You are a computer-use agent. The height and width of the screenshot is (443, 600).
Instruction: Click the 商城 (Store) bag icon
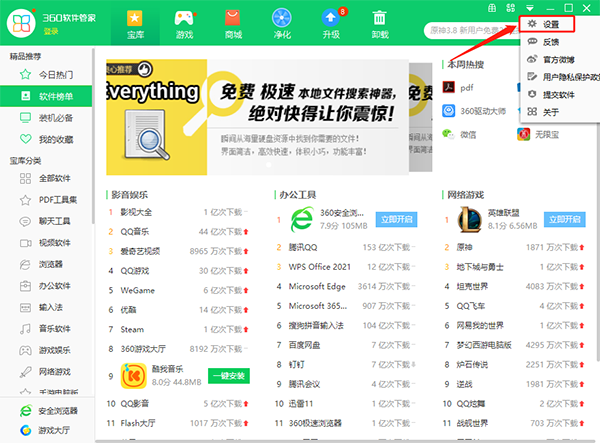point(233,18)
